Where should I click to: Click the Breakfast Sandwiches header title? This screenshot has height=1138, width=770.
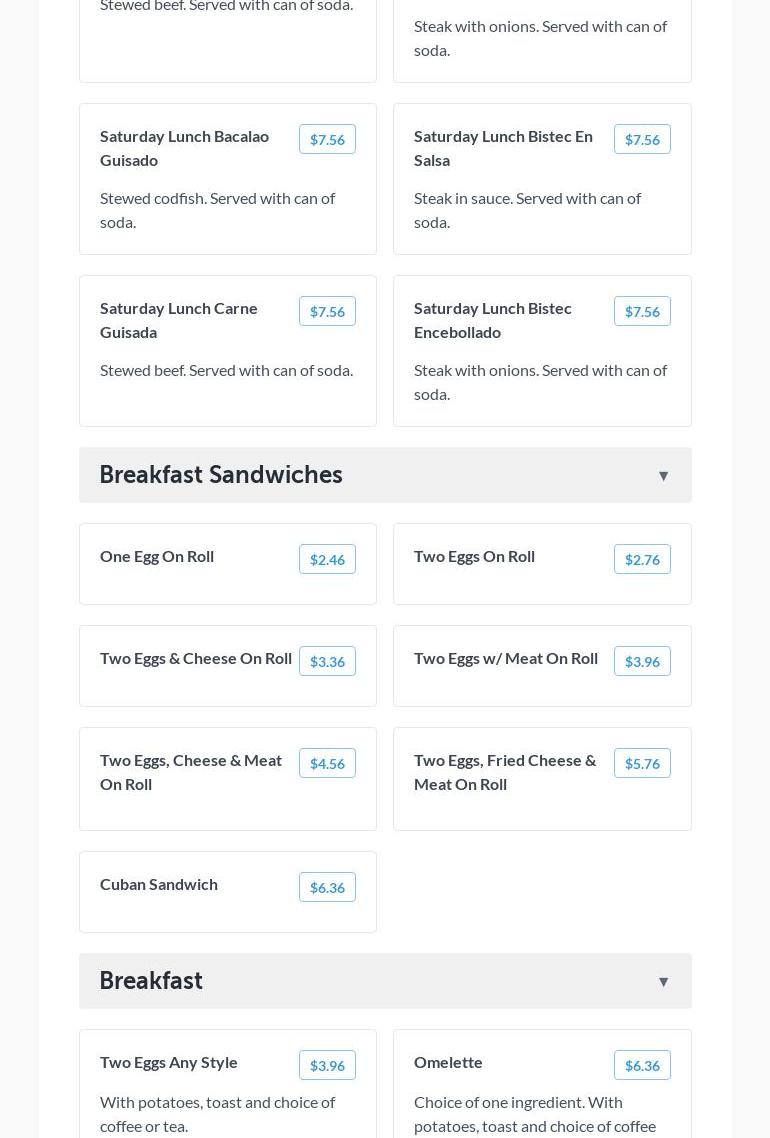pyautogui.click(x=221, y=475)
